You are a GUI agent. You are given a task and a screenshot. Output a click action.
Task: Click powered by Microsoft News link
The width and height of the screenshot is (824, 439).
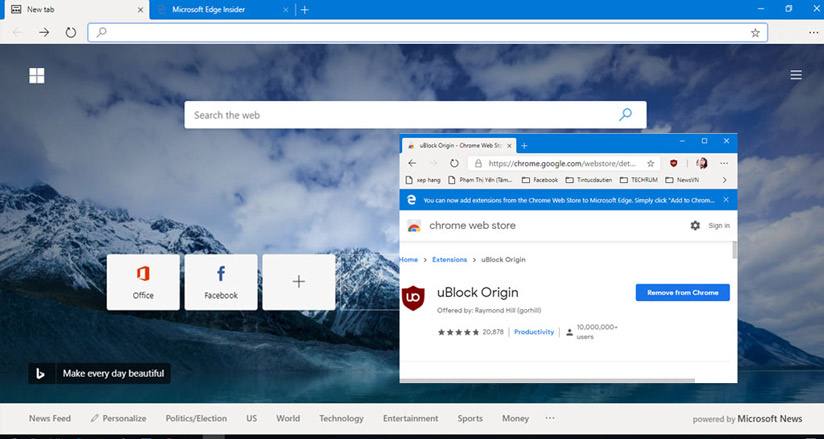747,419
